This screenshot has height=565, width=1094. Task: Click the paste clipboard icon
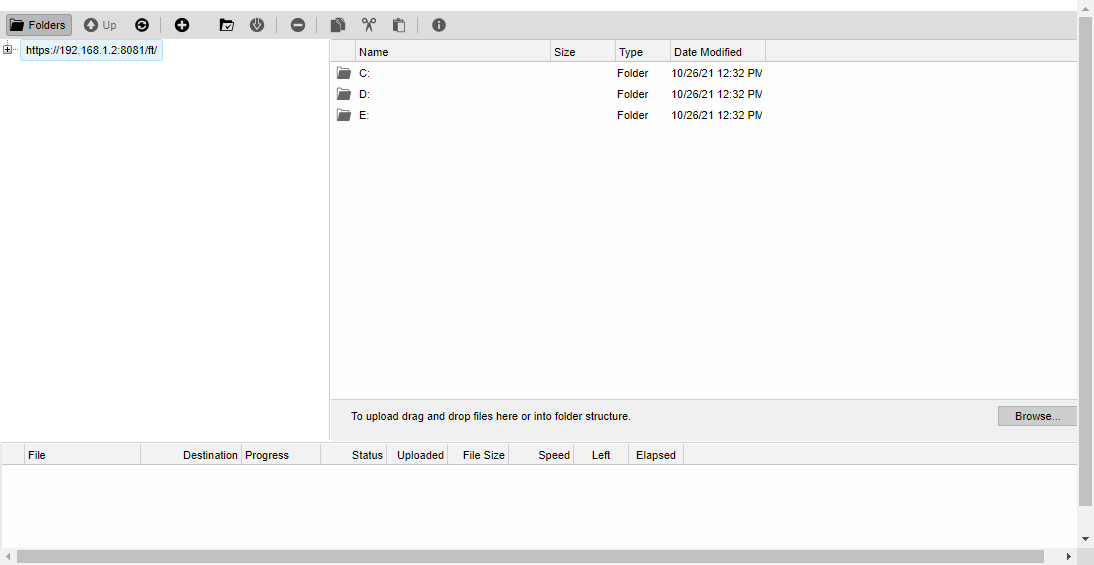(399, 25)
